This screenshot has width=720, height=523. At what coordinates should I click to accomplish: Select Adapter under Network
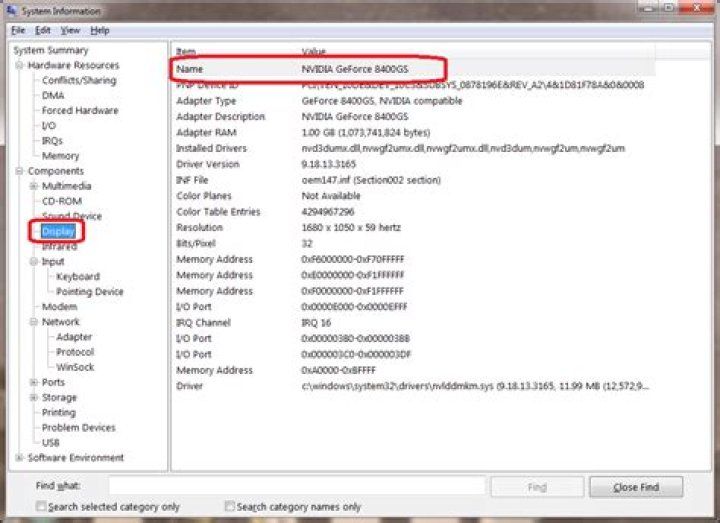74,337
